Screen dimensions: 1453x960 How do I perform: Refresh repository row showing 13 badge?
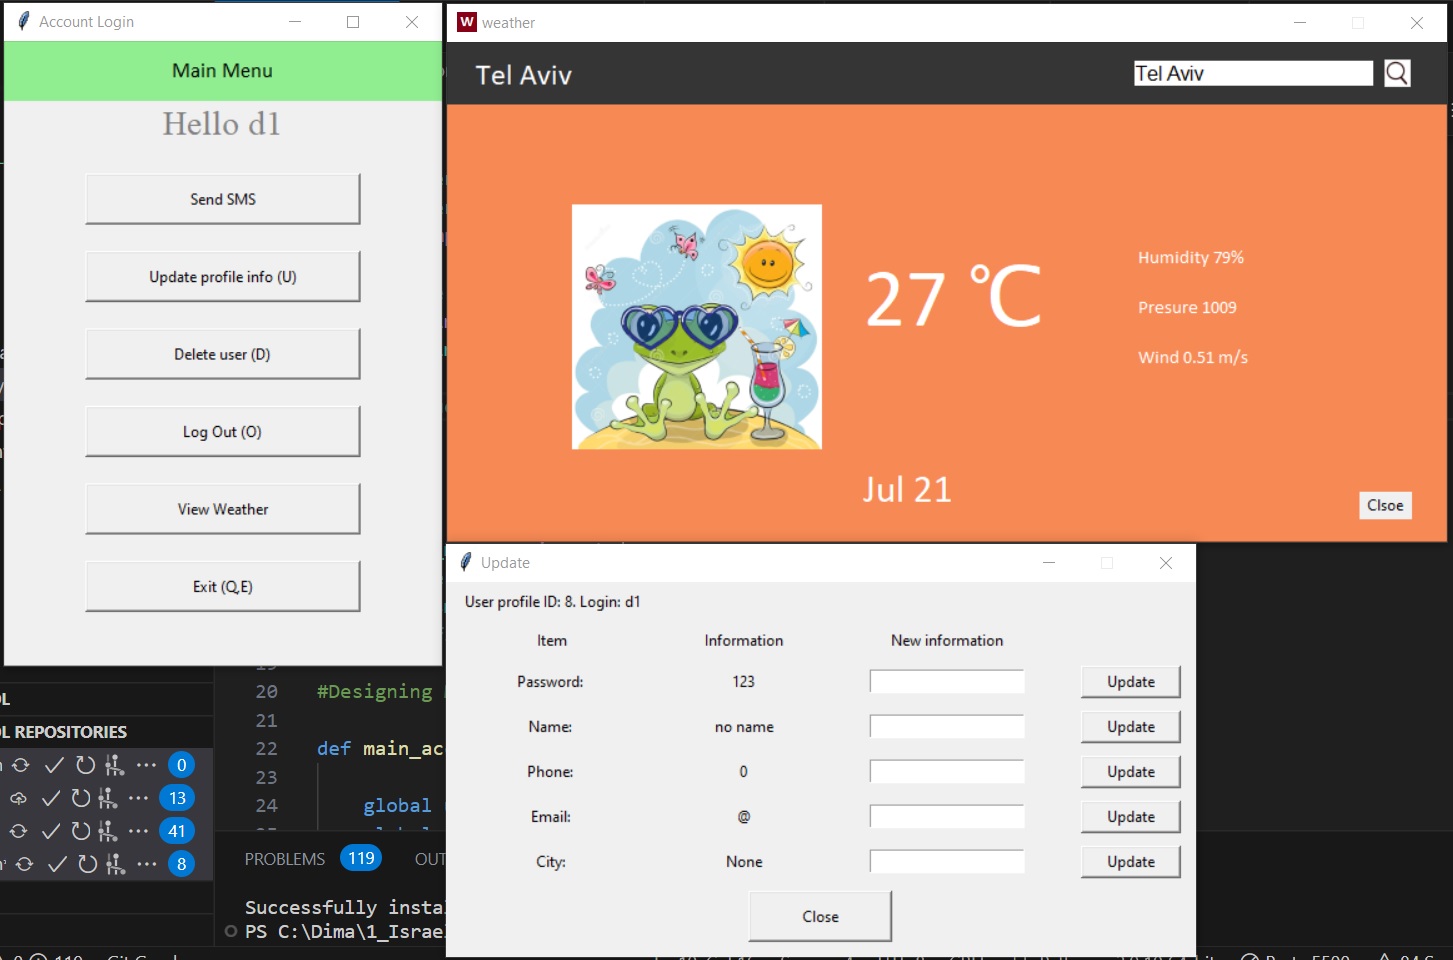click(x=81, y=798)
